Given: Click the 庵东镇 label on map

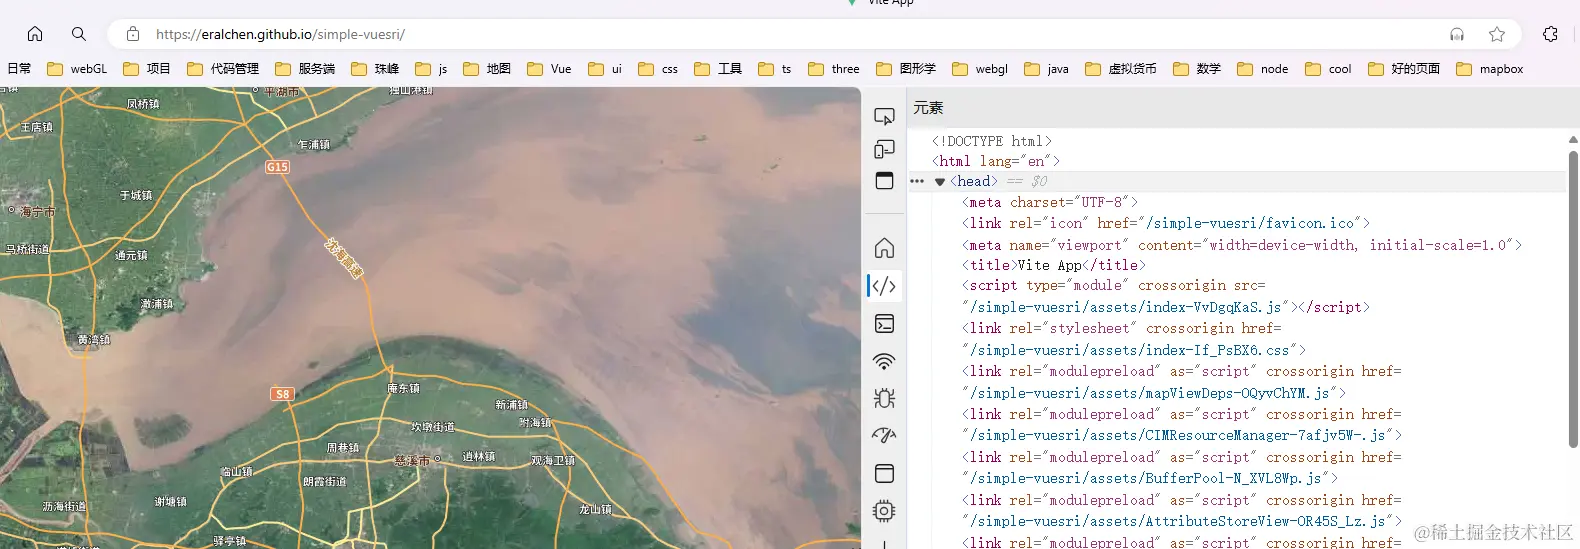Looking at the screenshot, I should (x=404, y=388).
